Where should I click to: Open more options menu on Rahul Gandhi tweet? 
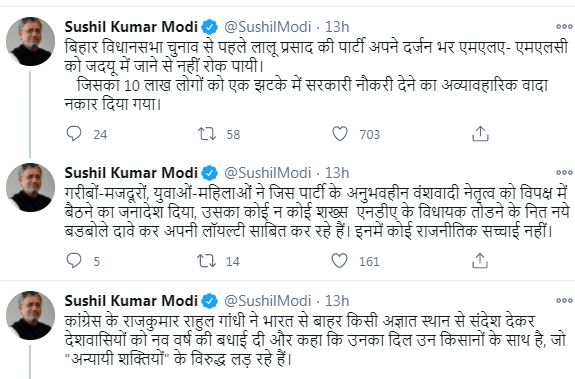click(564, 300)
